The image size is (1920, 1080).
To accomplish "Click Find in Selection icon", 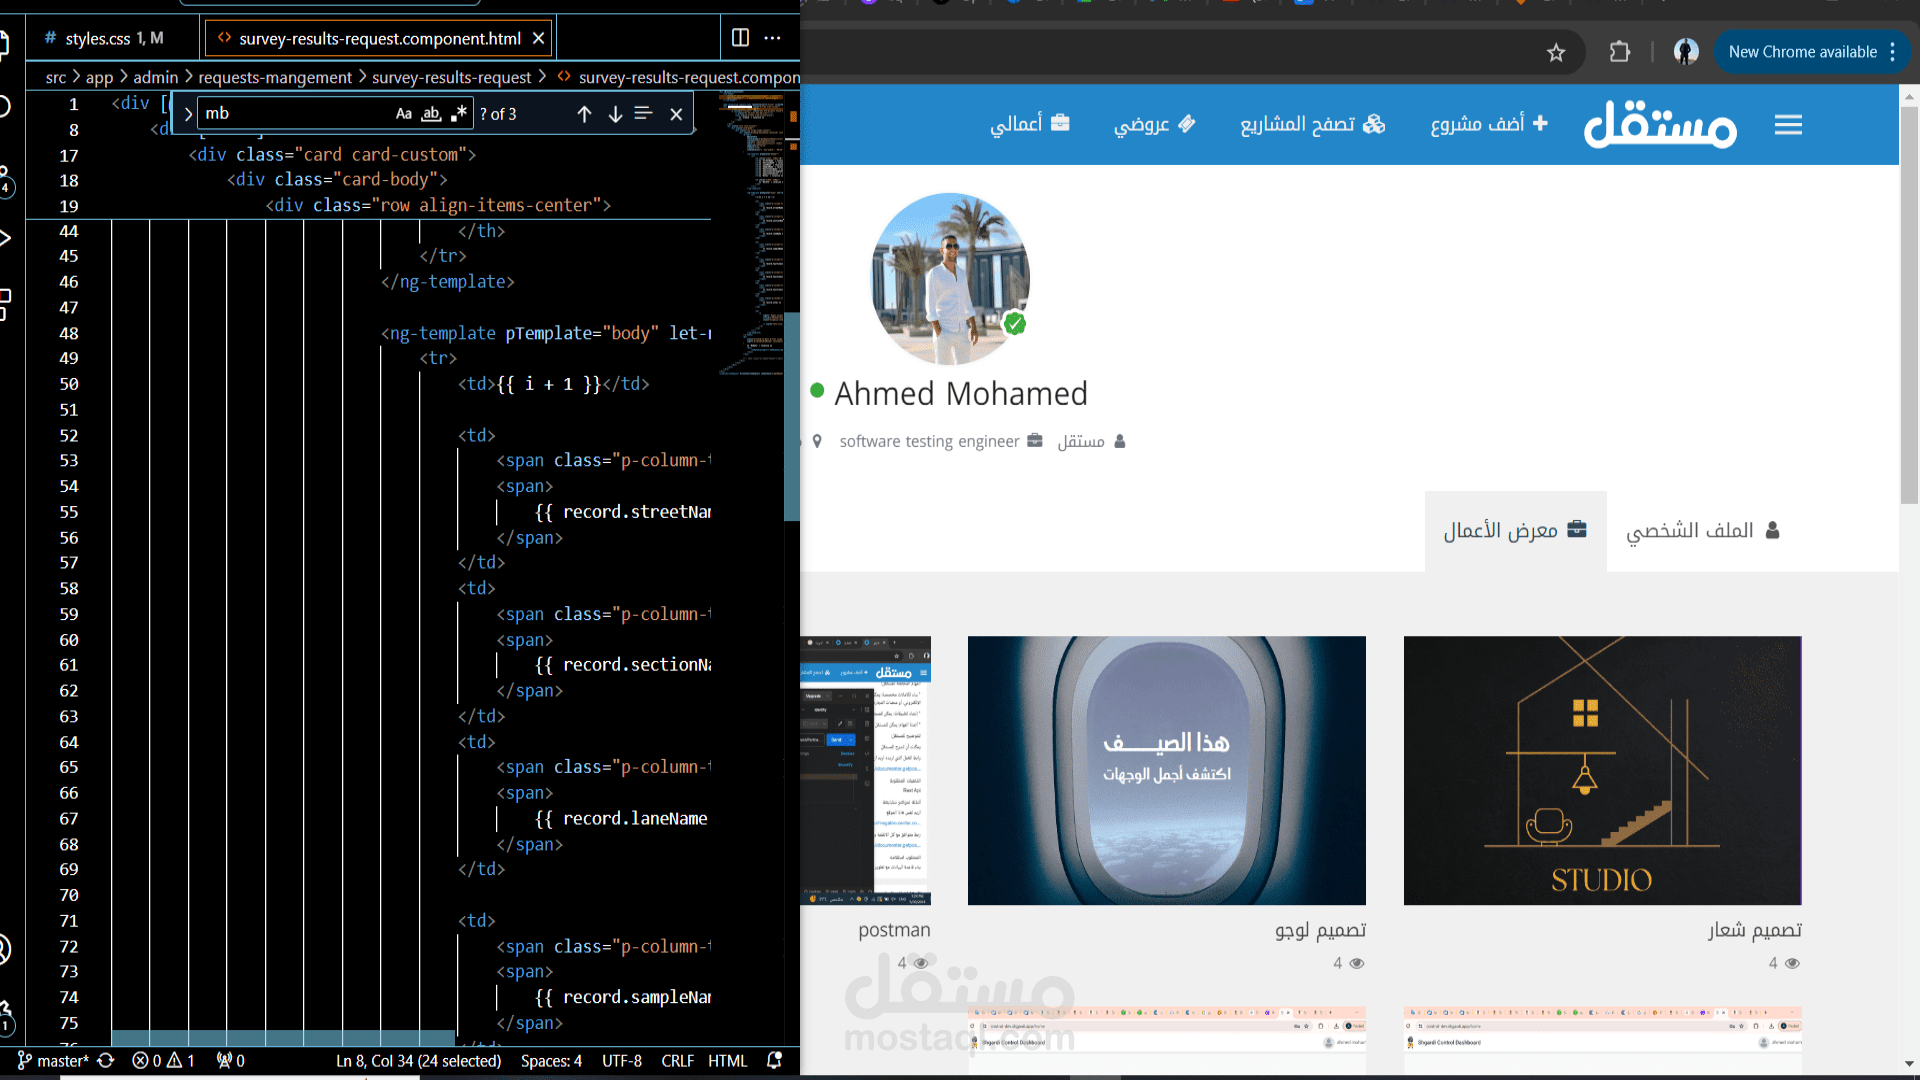I will 644,114.
